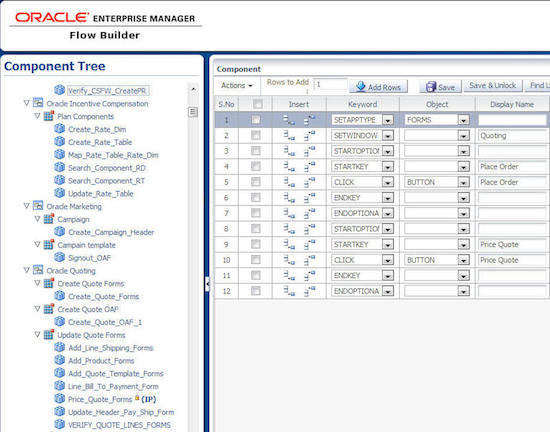The width and height of the screenshot is (550, 432).
Task: Check the checkbox for row 4 STARTKEY
Action: [x=256, y=166]
